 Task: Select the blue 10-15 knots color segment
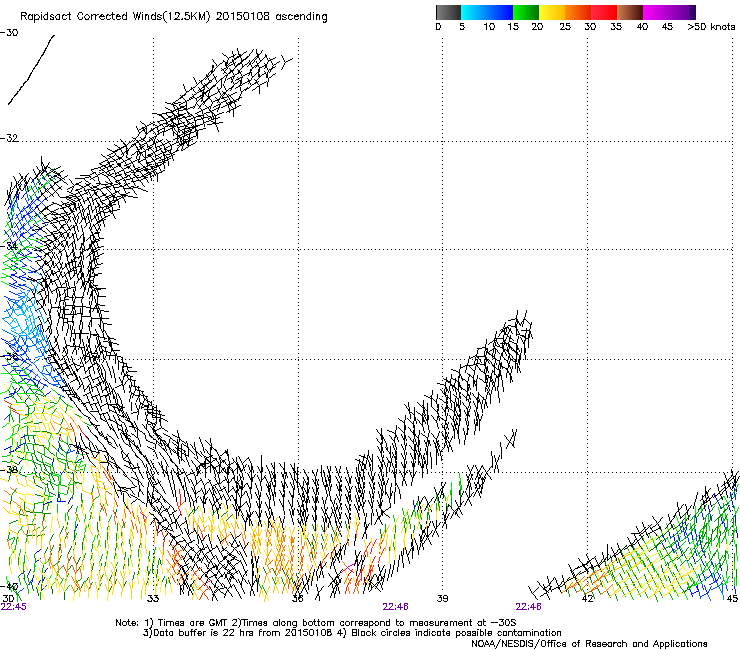point(500,12)
